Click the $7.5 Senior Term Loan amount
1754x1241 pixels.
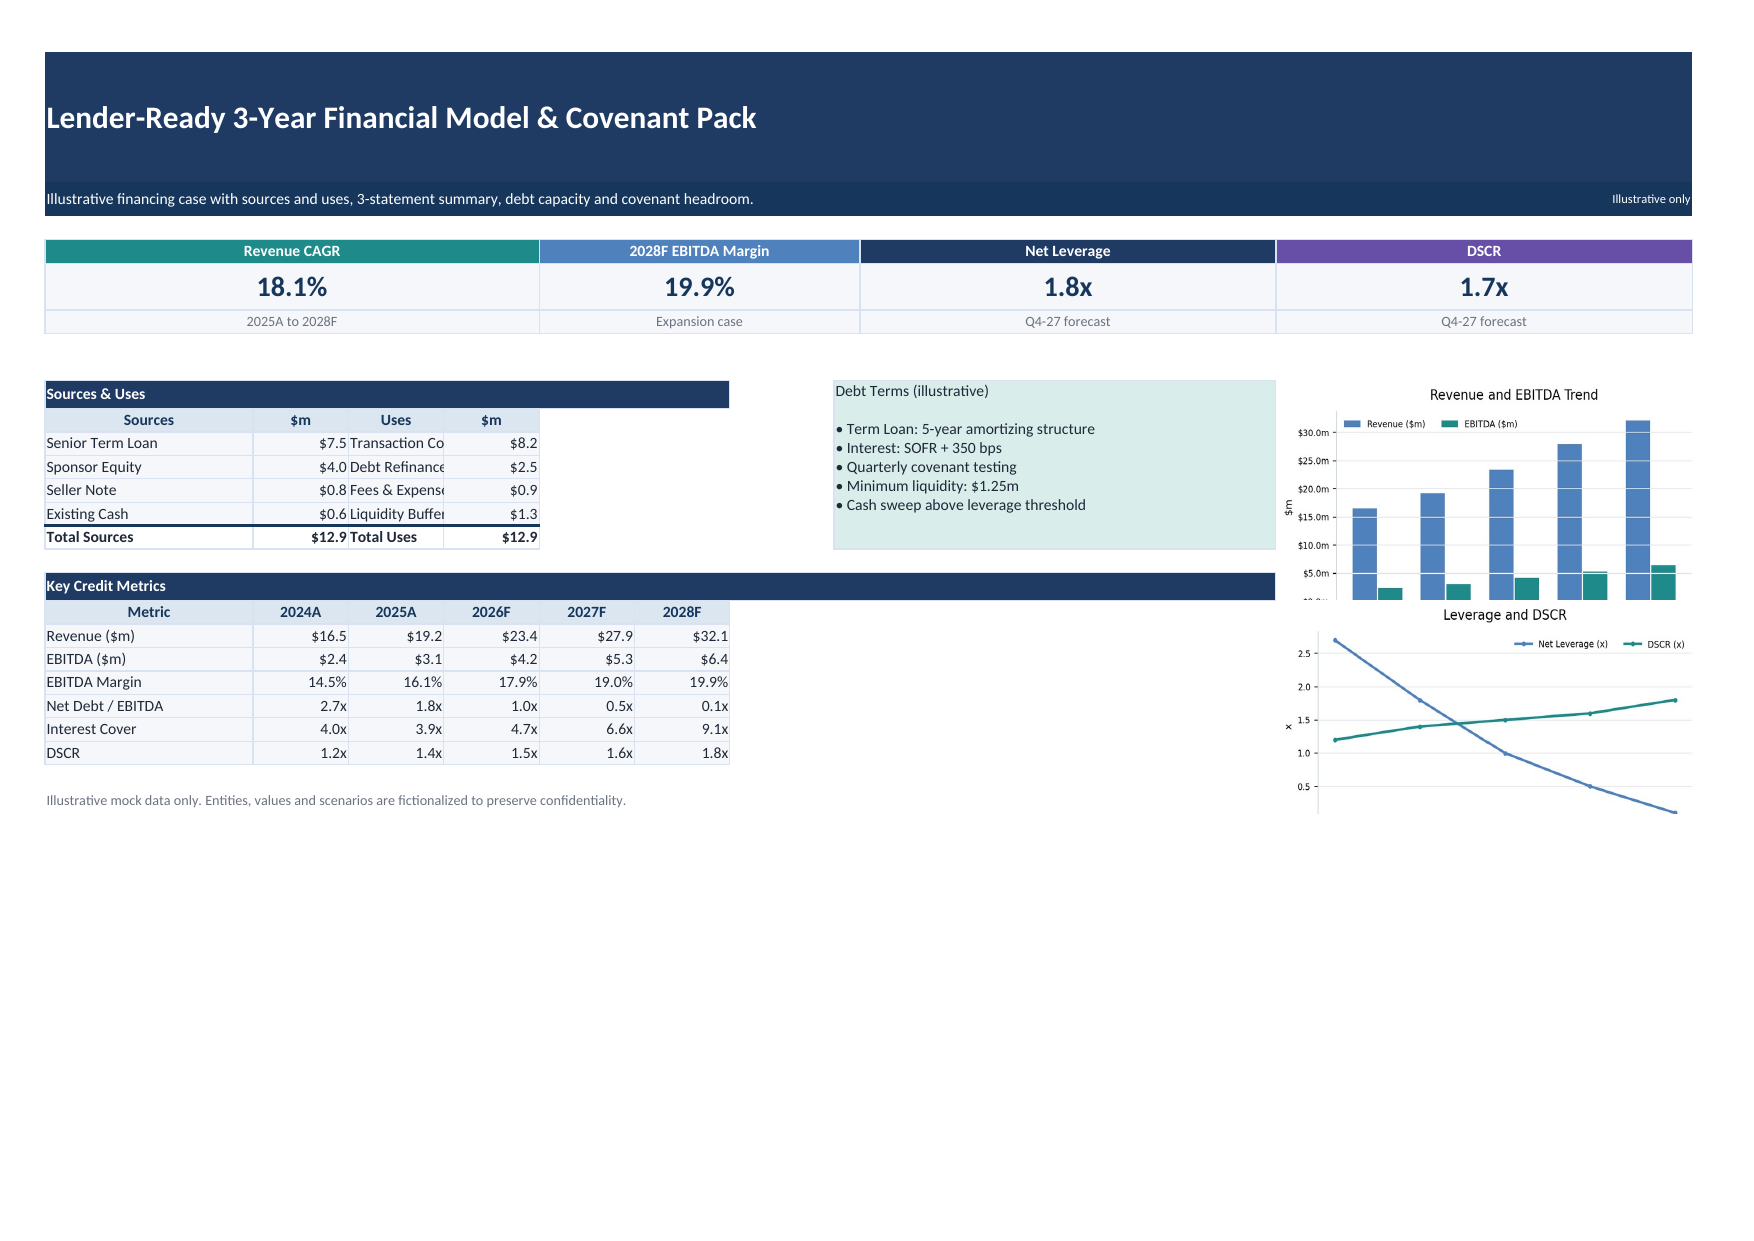301,443
